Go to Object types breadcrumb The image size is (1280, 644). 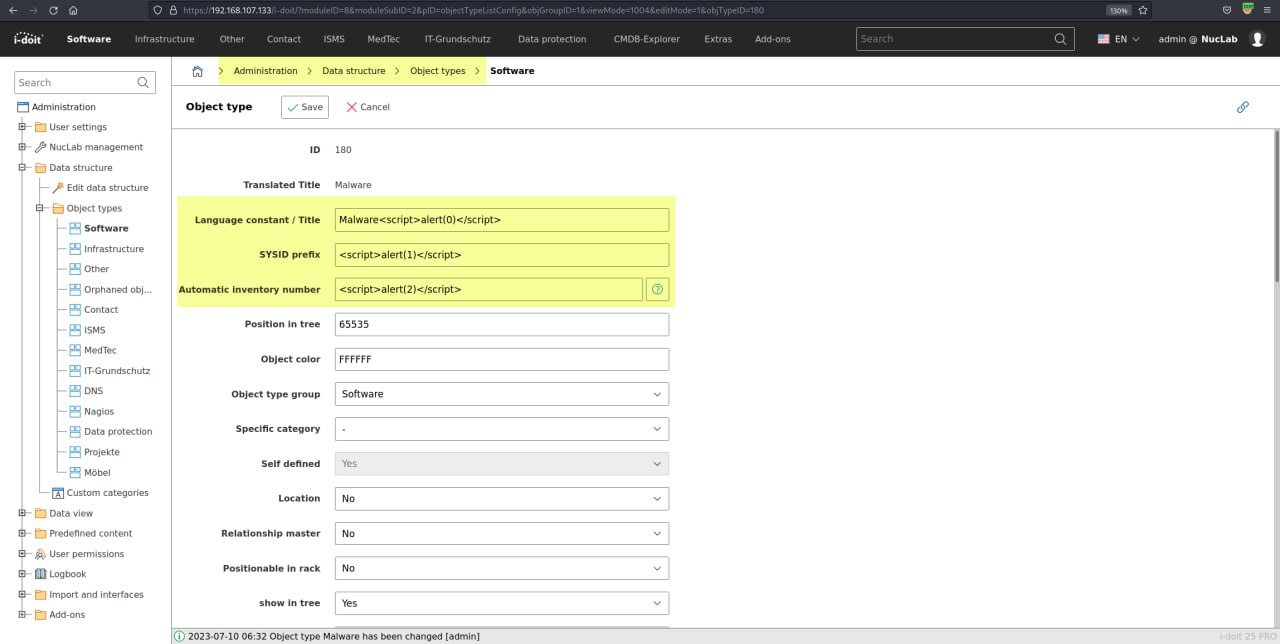coord(438,71)
